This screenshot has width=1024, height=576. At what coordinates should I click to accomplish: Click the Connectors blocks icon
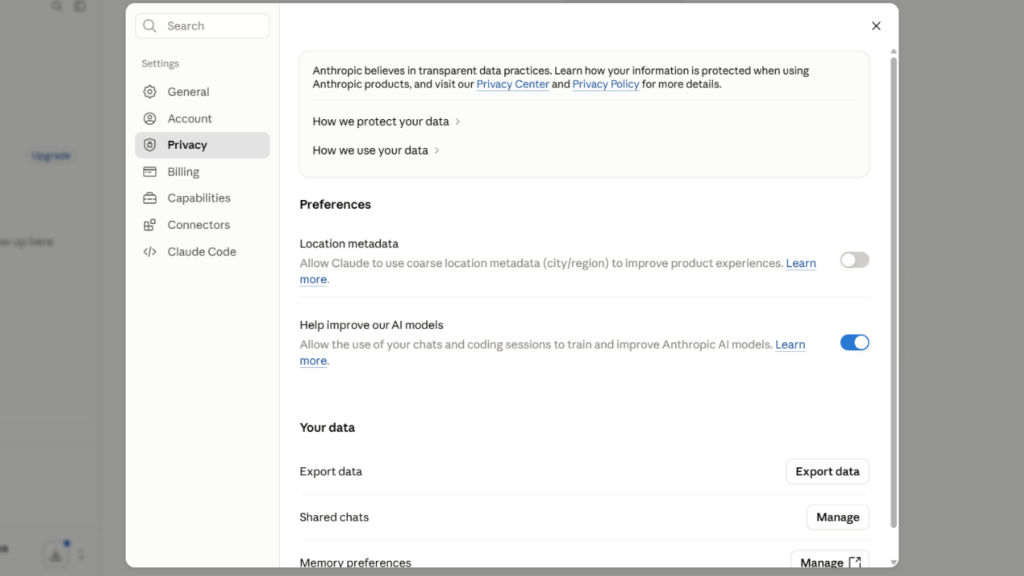coord(150,225)
